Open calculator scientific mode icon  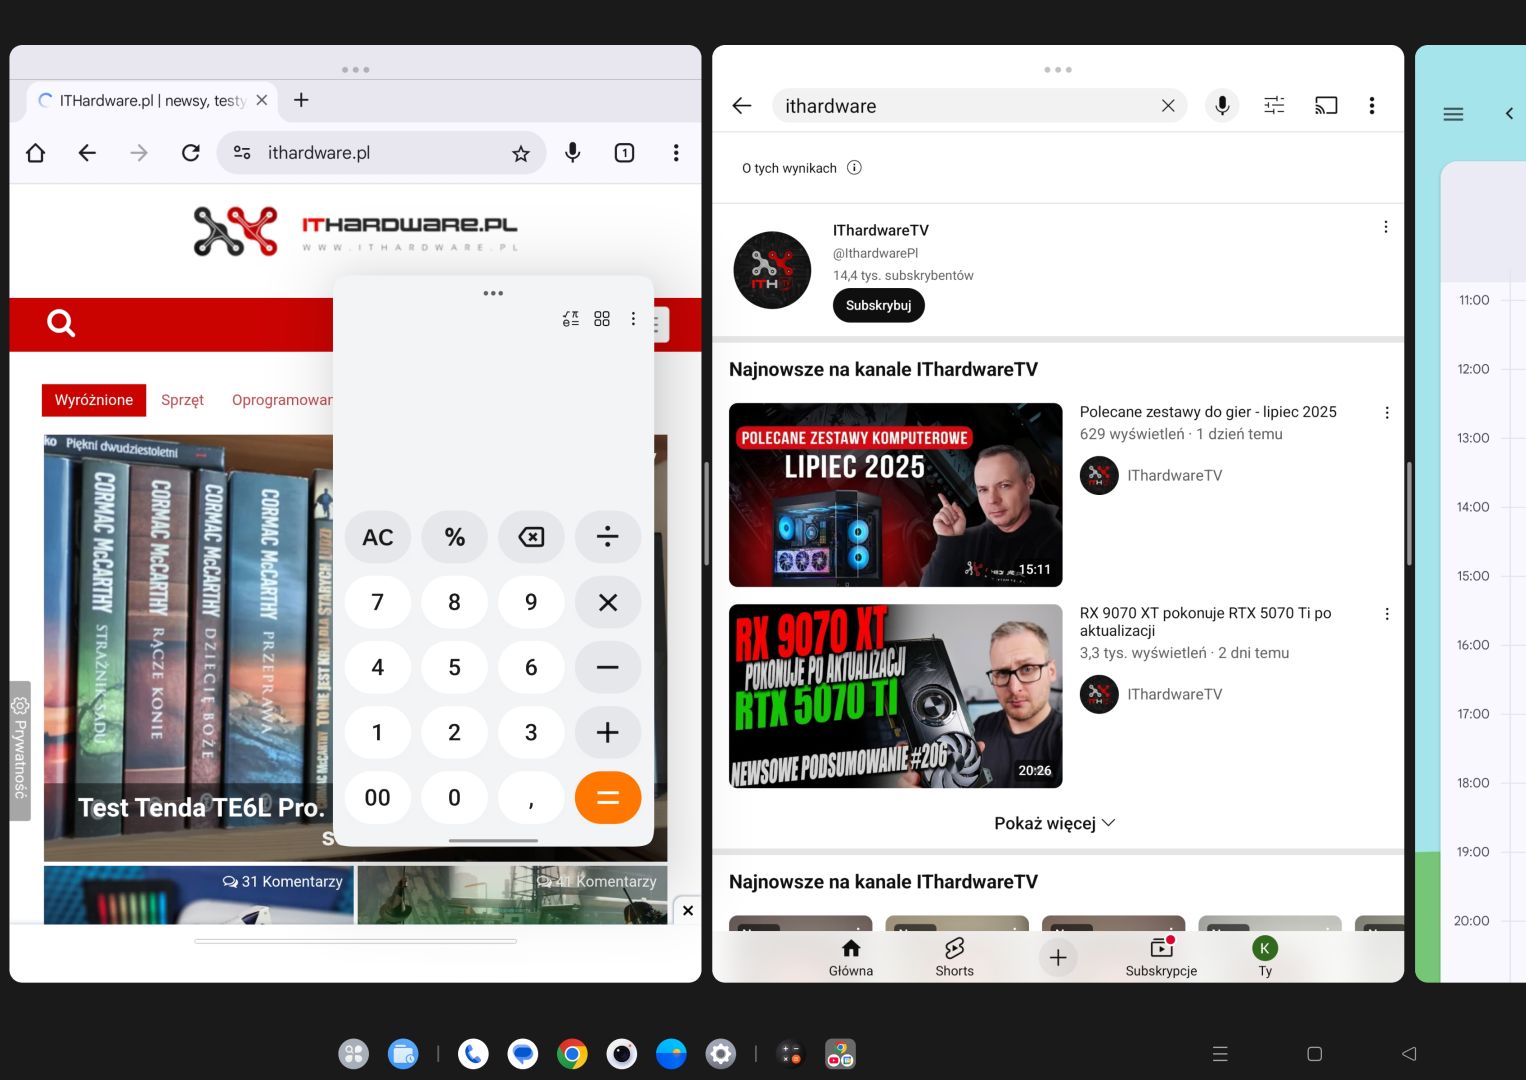pyautogui.click(x=571, y=319)
